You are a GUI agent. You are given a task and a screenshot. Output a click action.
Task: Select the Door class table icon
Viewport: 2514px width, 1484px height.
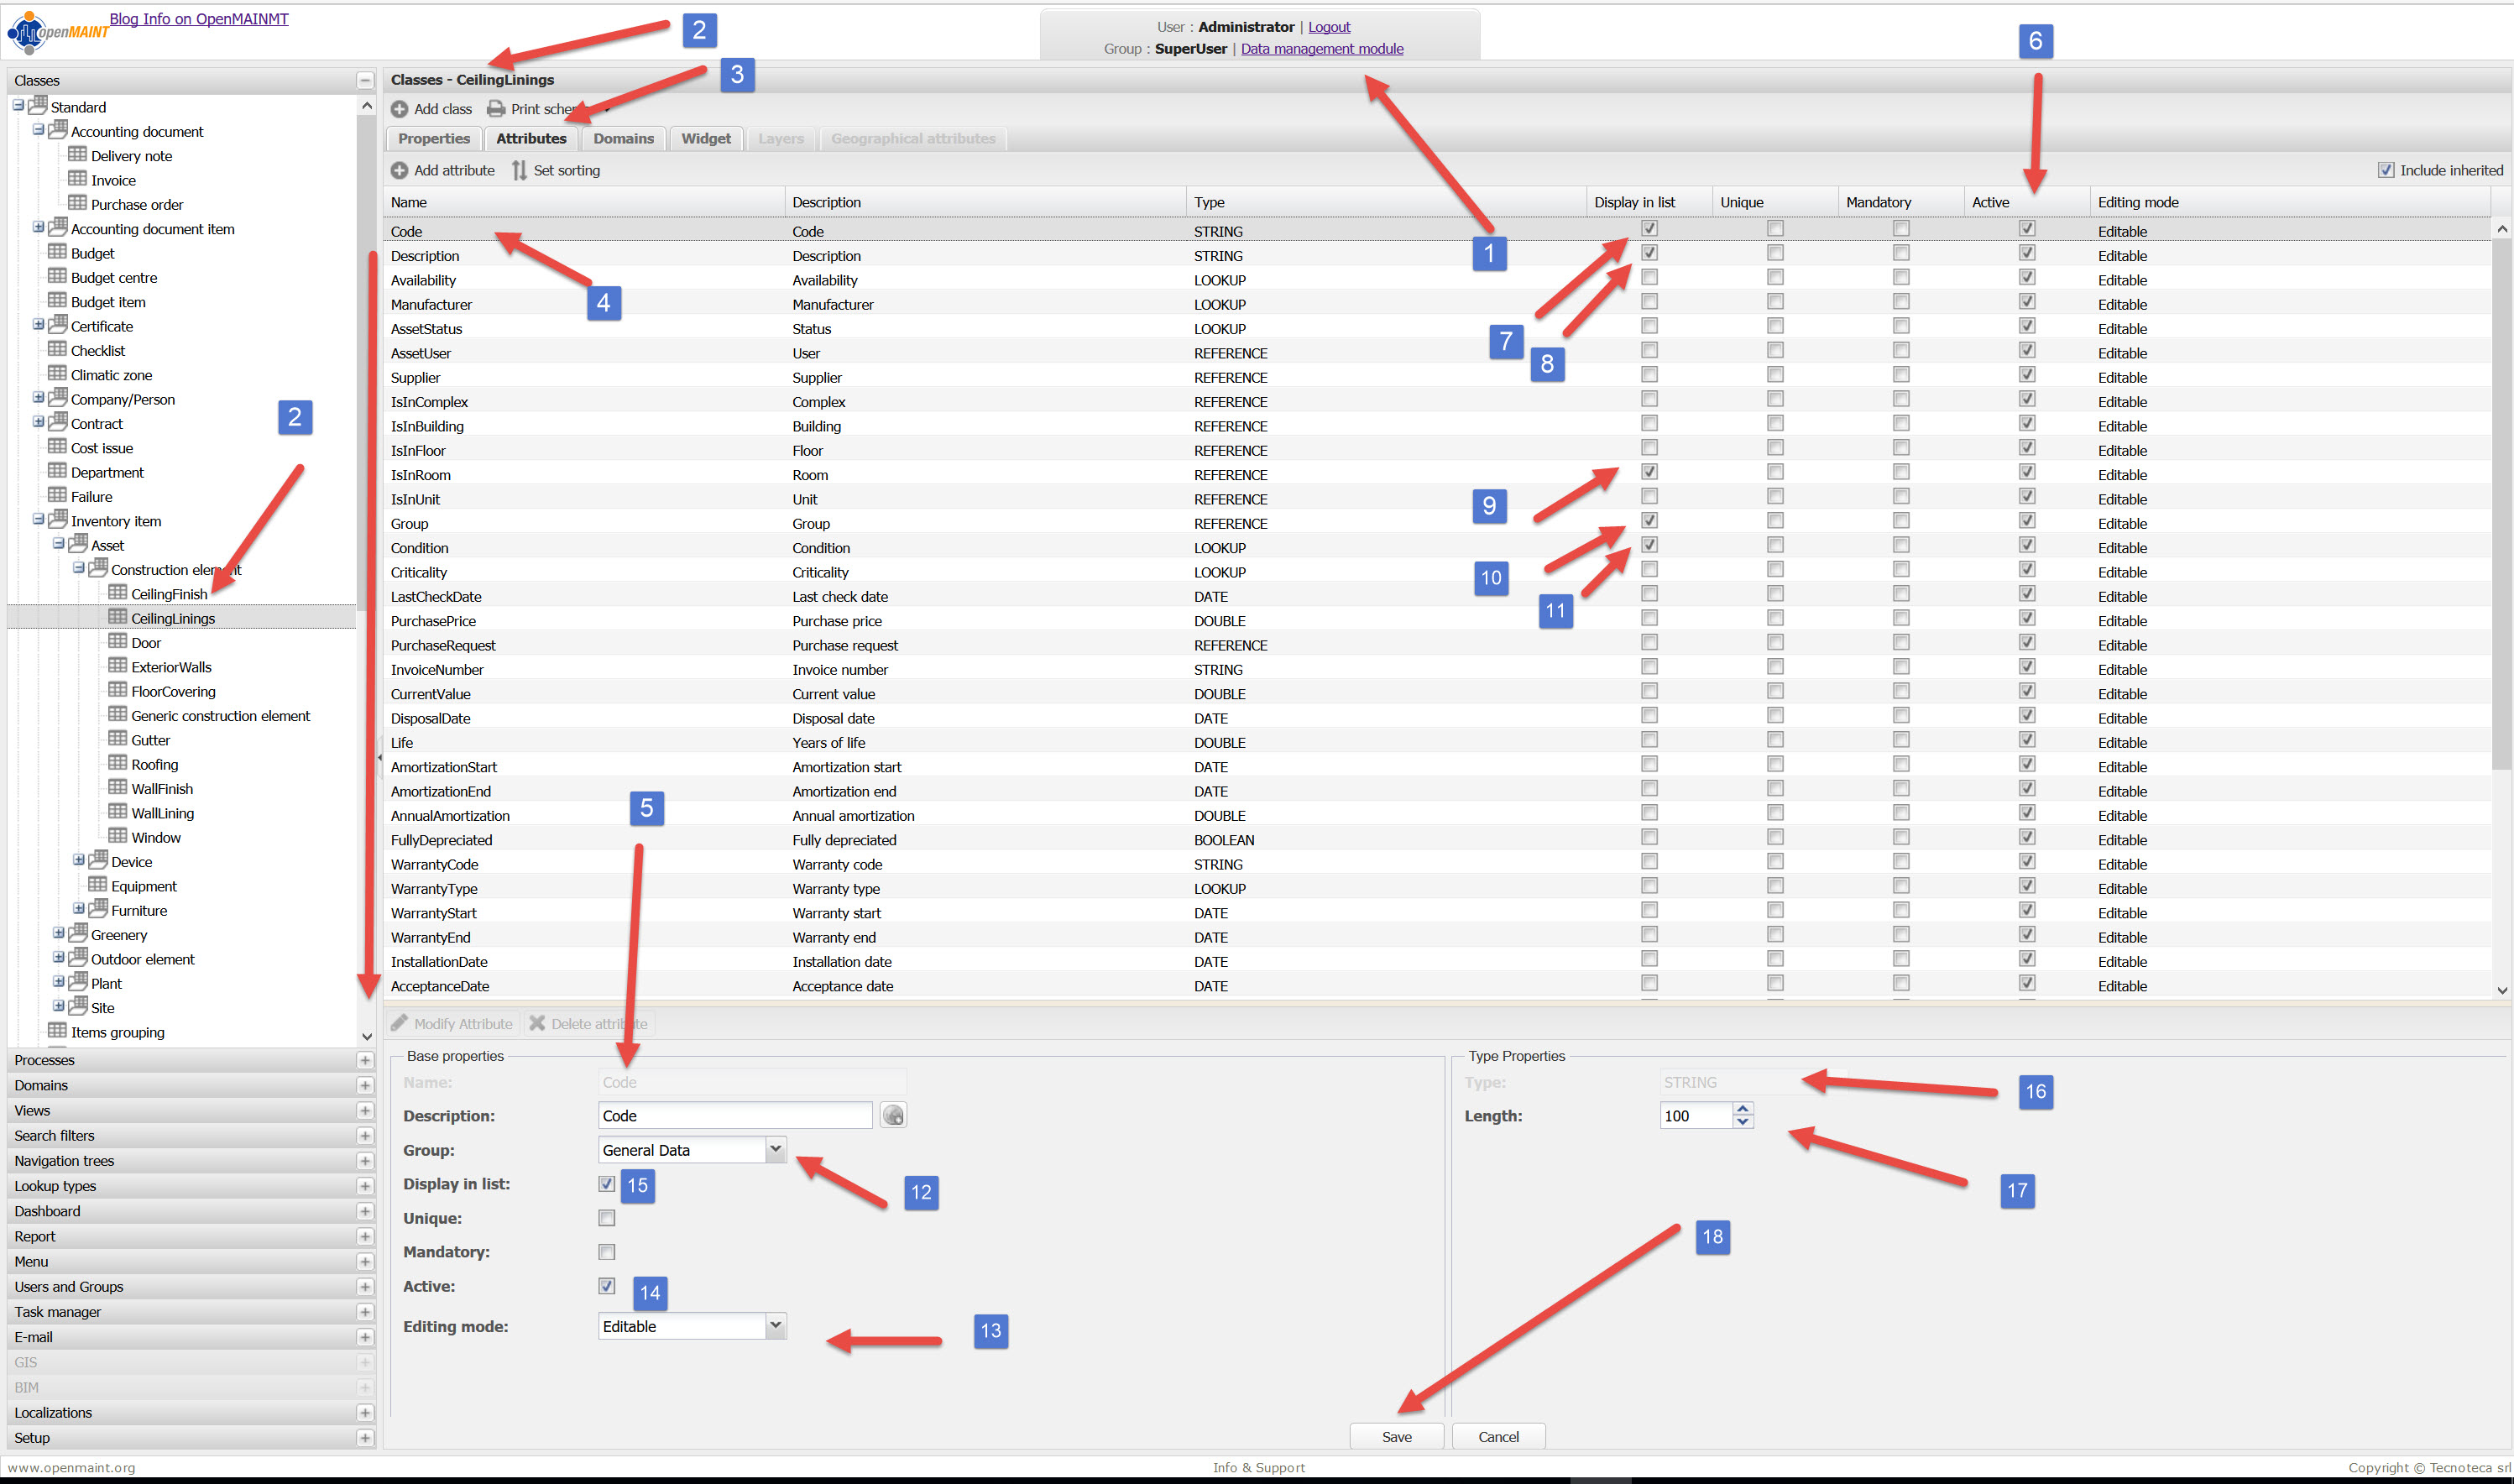coord(118,642)
